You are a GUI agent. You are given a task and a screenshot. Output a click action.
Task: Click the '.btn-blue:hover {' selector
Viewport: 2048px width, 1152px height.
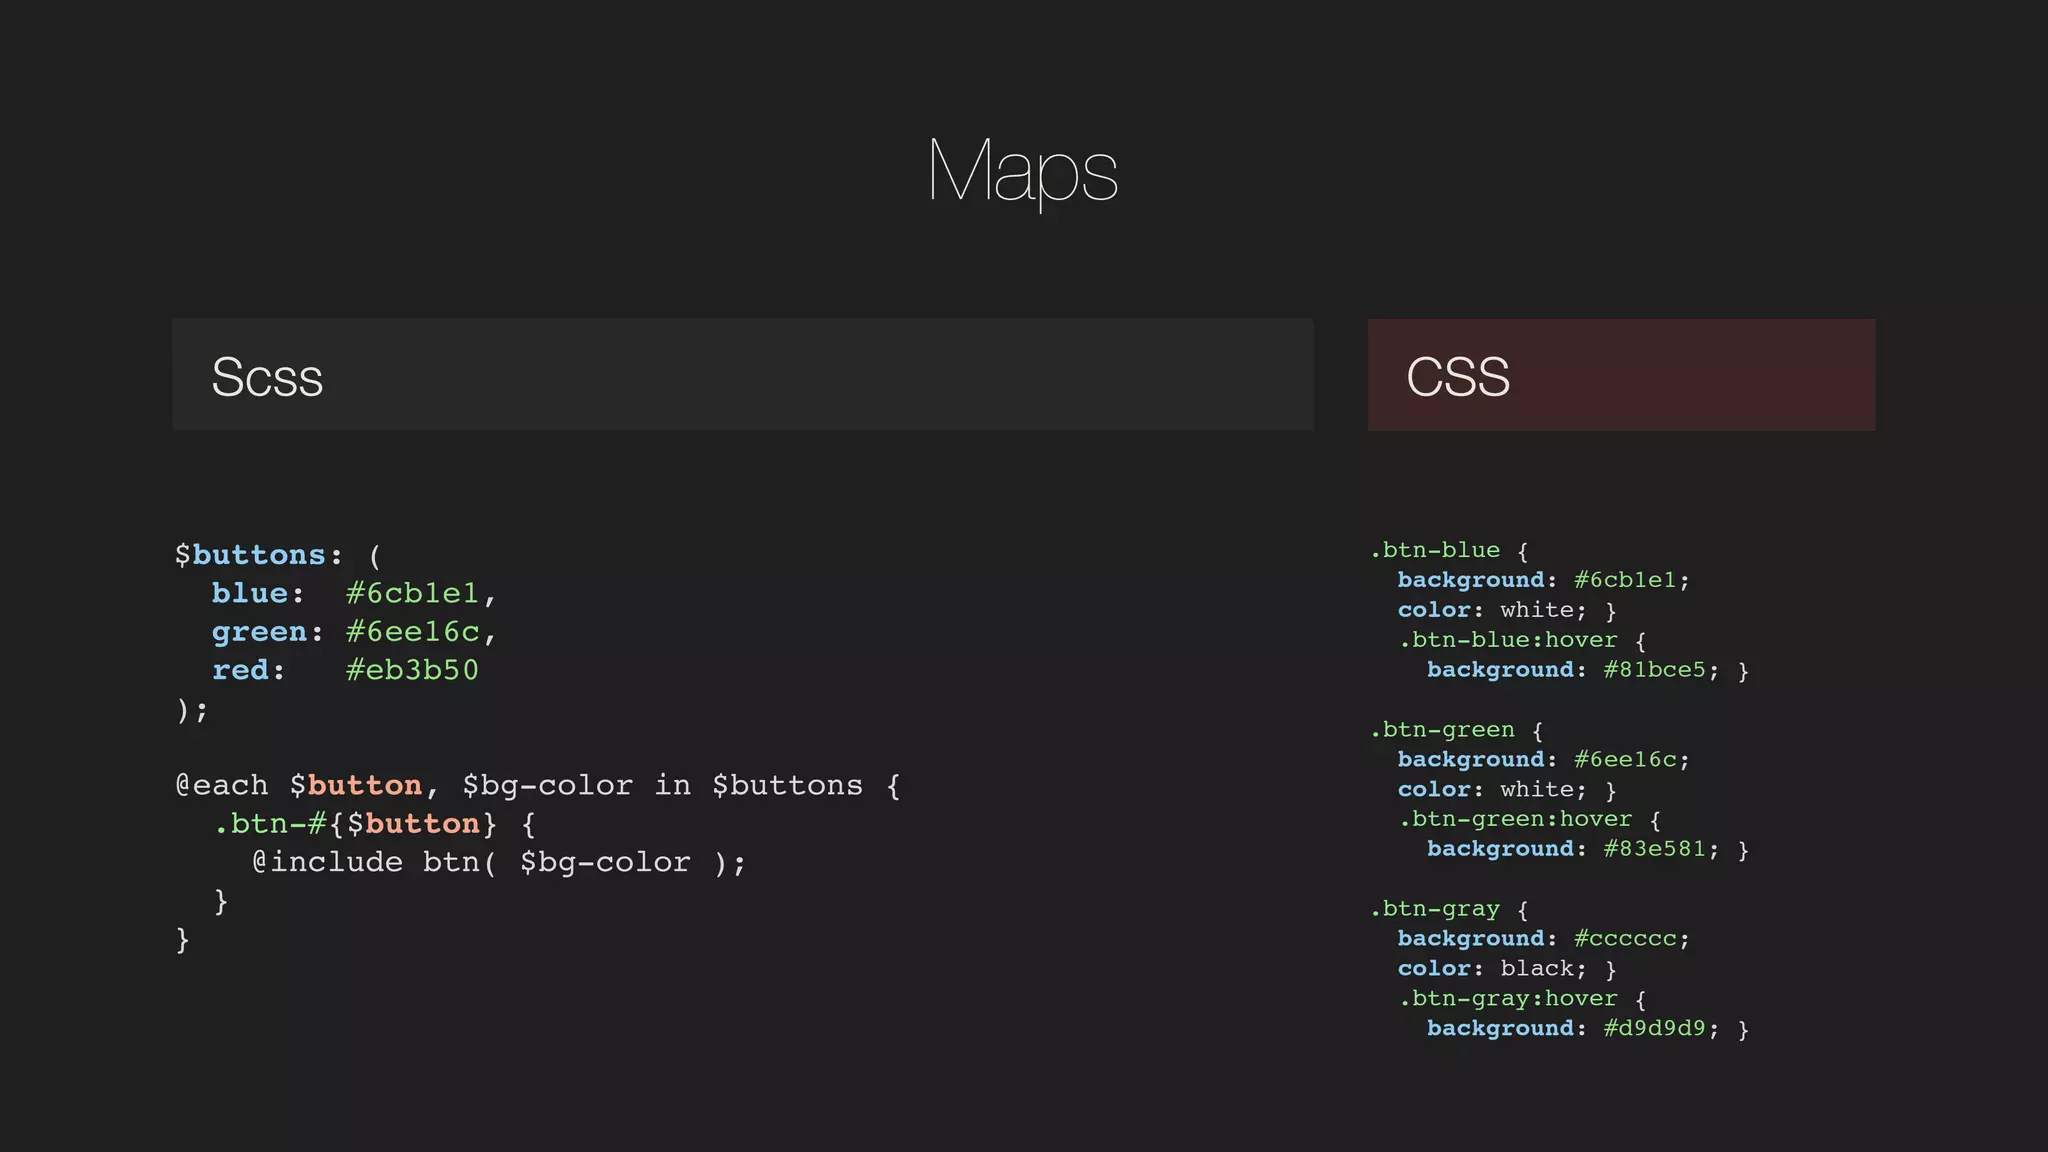(1522, 640)
